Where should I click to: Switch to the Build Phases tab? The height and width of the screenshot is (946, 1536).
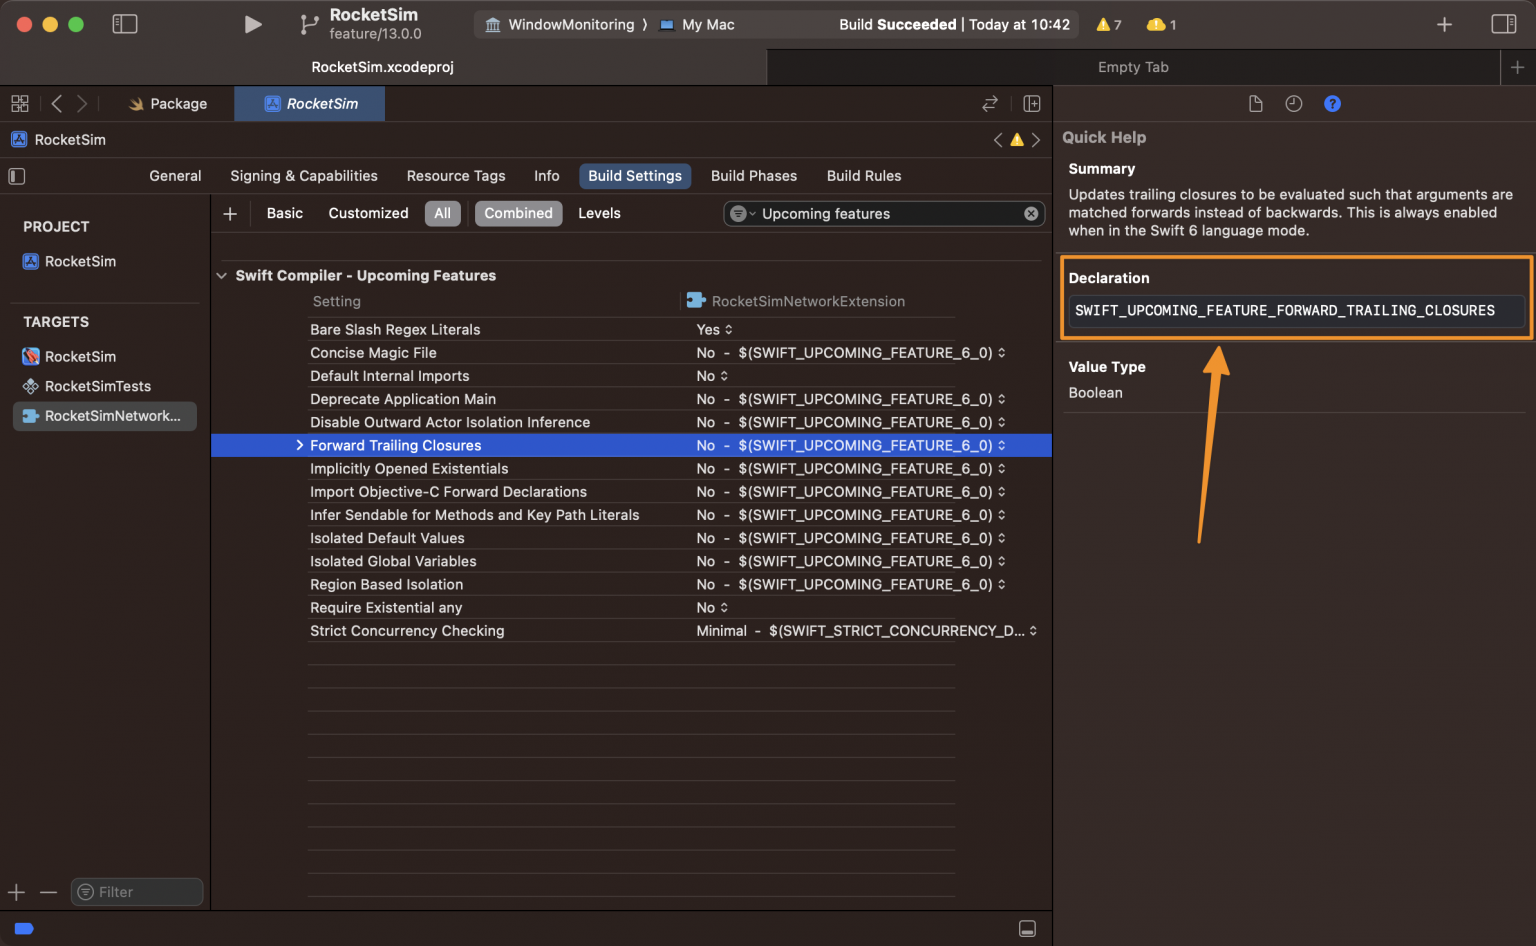(x=754, y=176)
